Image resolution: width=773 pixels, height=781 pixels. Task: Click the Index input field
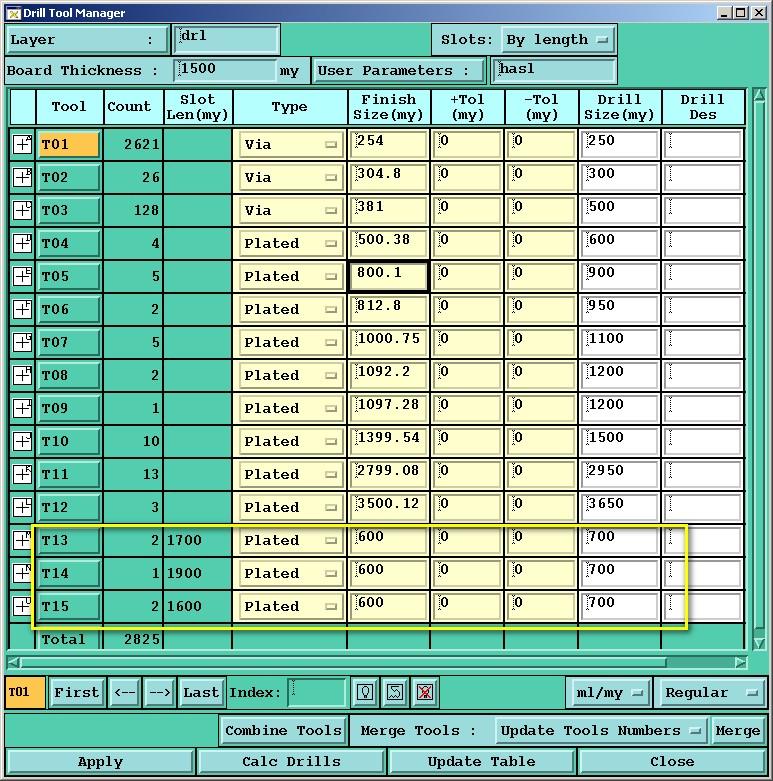tap(317, 692)
